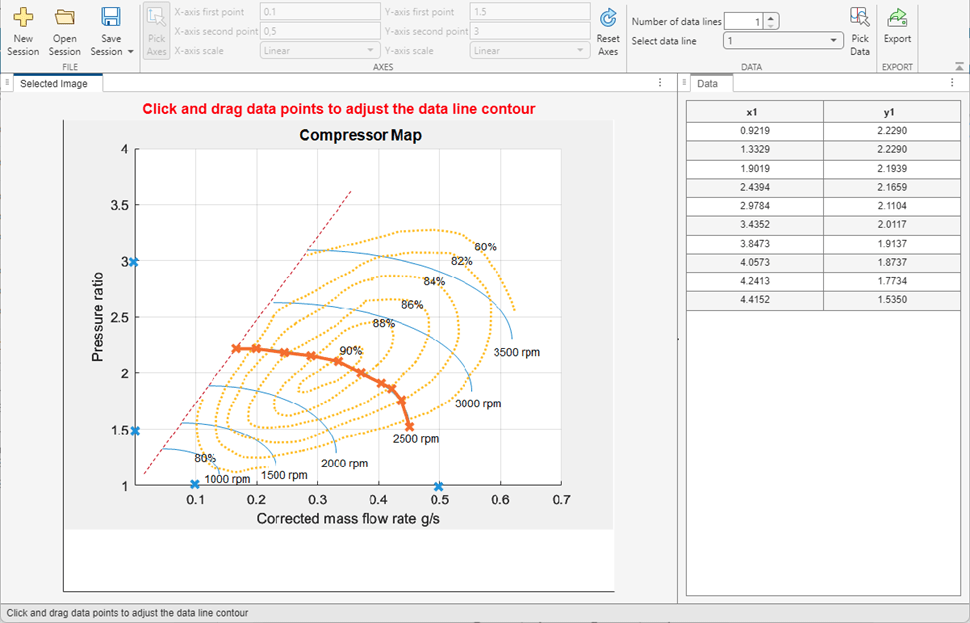Switch to the Data tab
This screenshot has width=970, height=623.
tap(710, 83)
